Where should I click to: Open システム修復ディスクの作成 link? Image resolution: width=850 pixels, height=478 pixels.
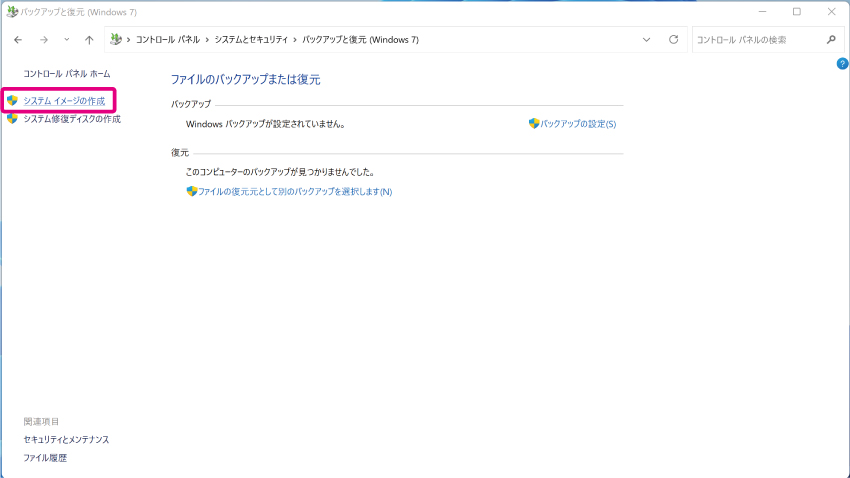(72, 119)
